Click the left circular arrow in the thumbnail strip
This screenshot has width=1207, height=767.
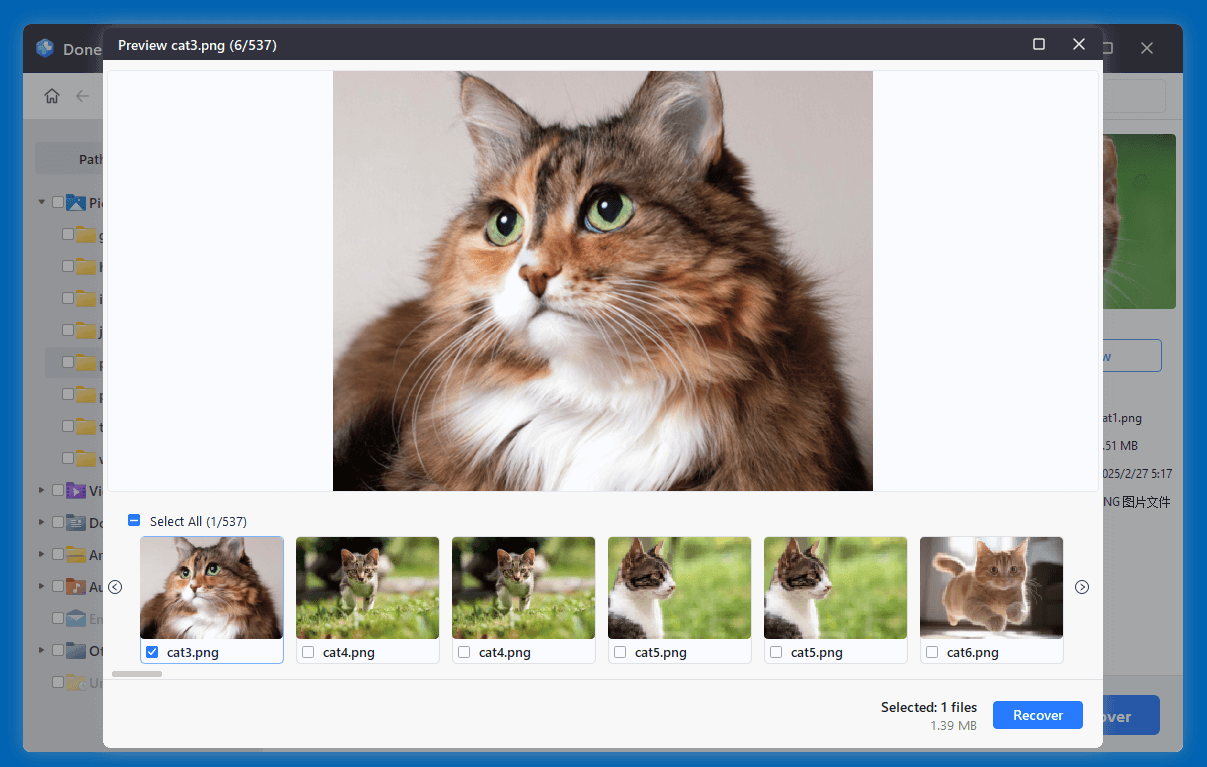tap(116, 587)
